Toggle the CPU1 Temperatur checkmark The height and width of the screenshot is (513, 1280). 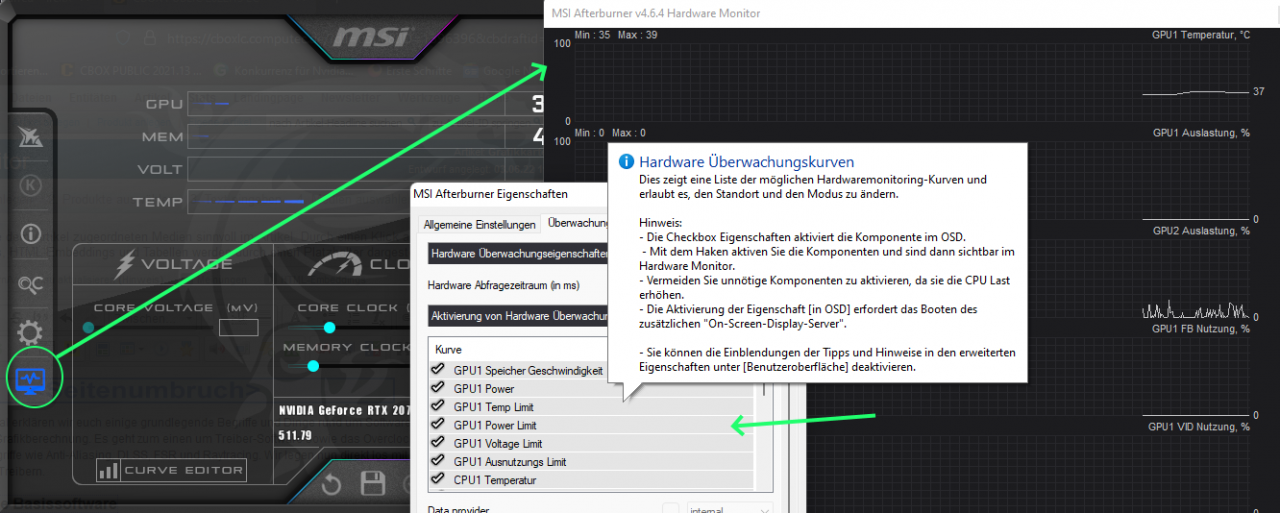coord(437,480)
